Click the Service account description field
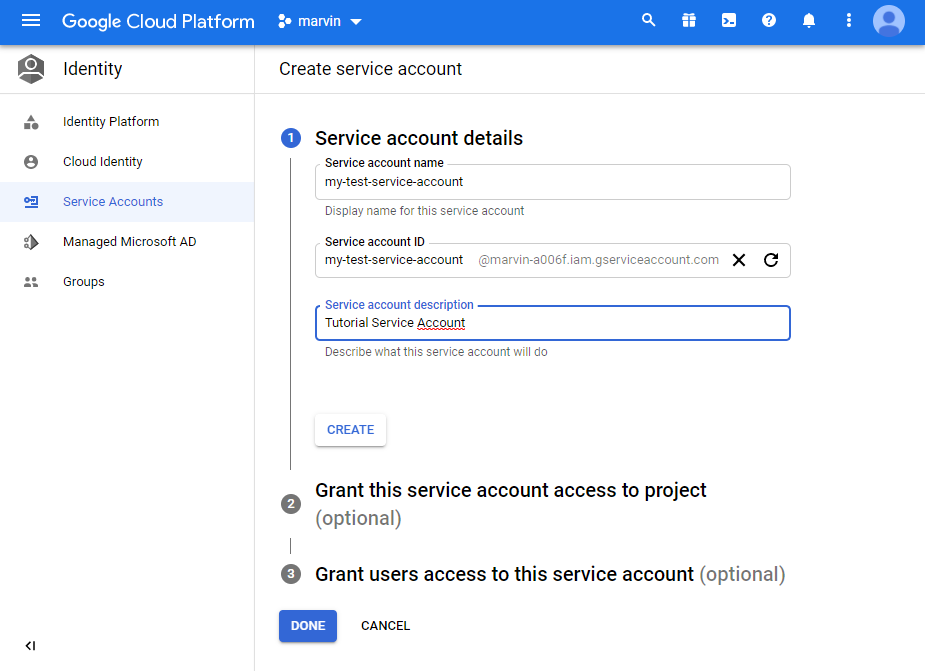Screen dimensions: 925x671 [553, 323]
